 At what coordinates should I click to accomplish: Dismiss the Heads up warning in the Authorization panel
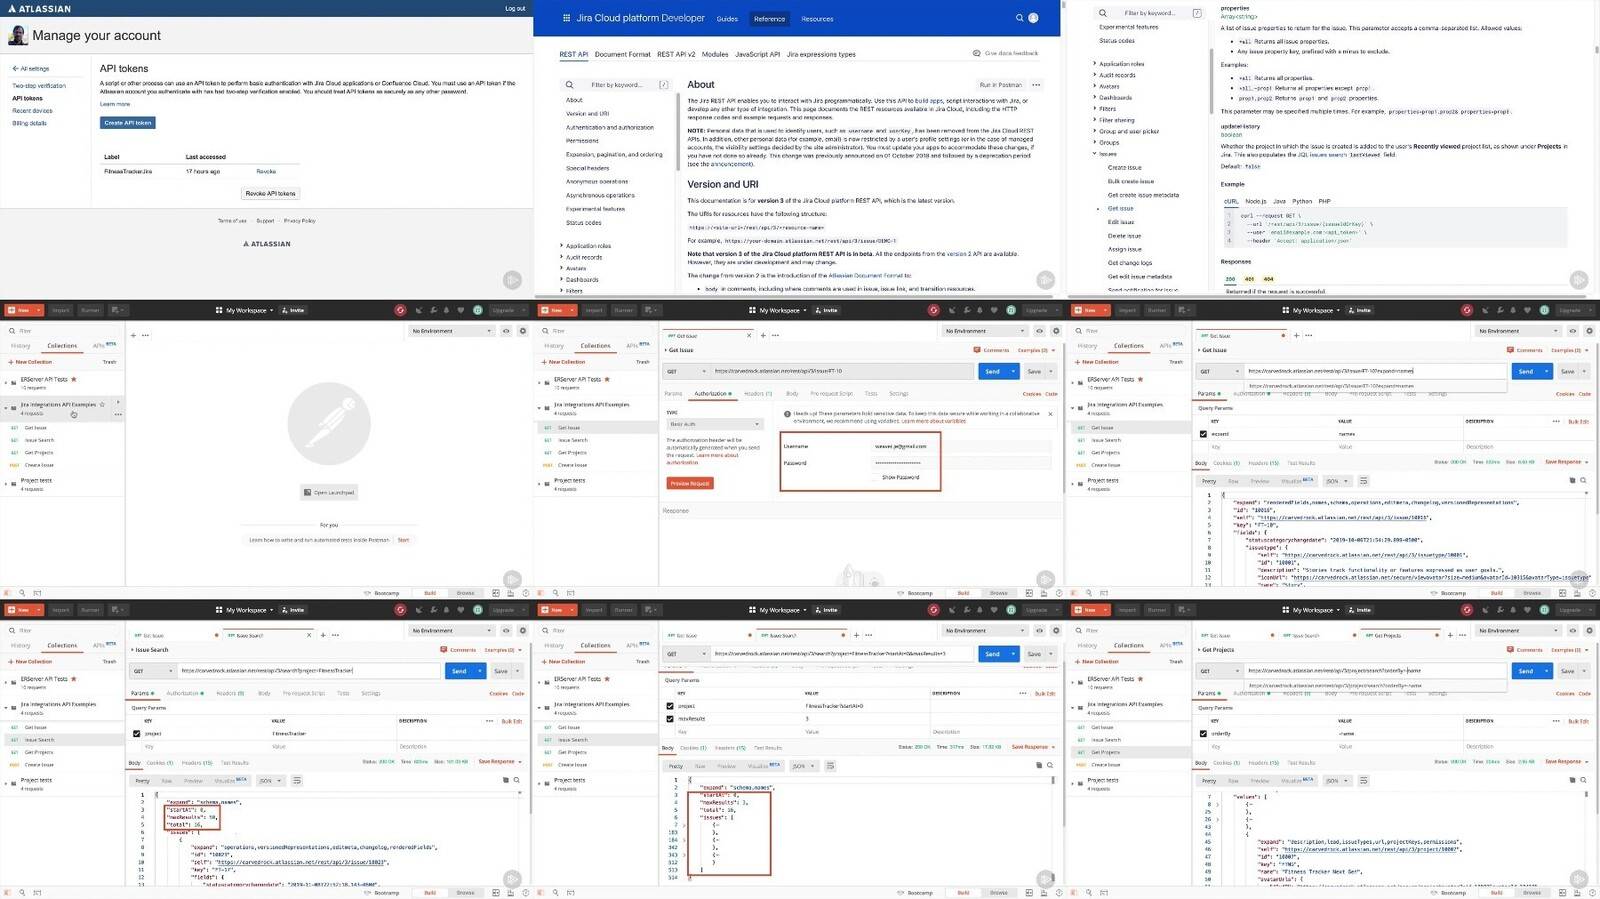[x=1050, y=413]
